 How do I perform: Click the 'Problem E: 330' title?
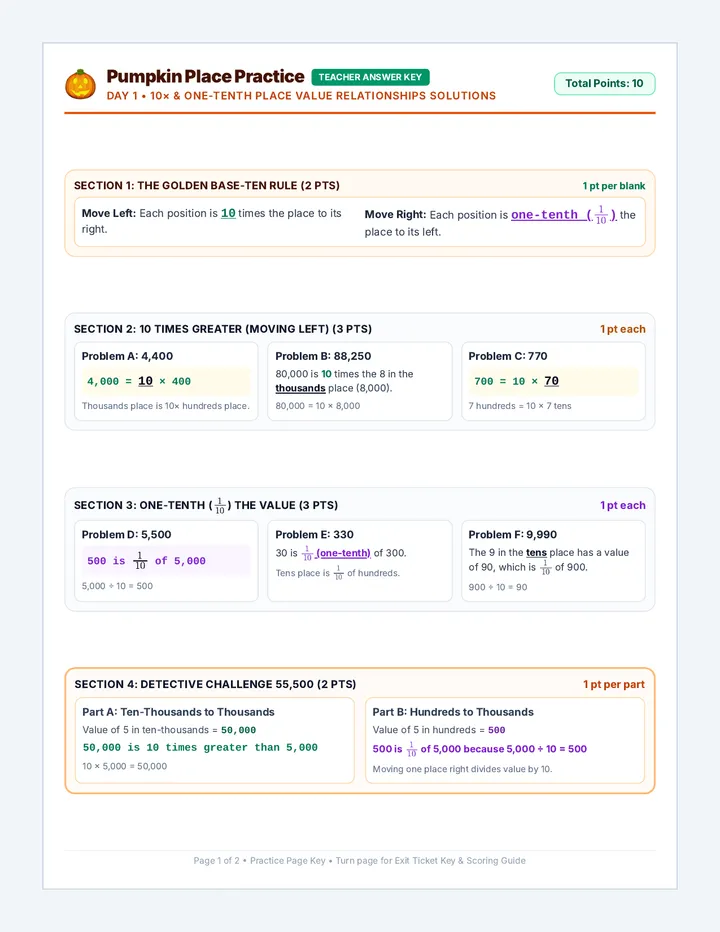tap(315, 534)
